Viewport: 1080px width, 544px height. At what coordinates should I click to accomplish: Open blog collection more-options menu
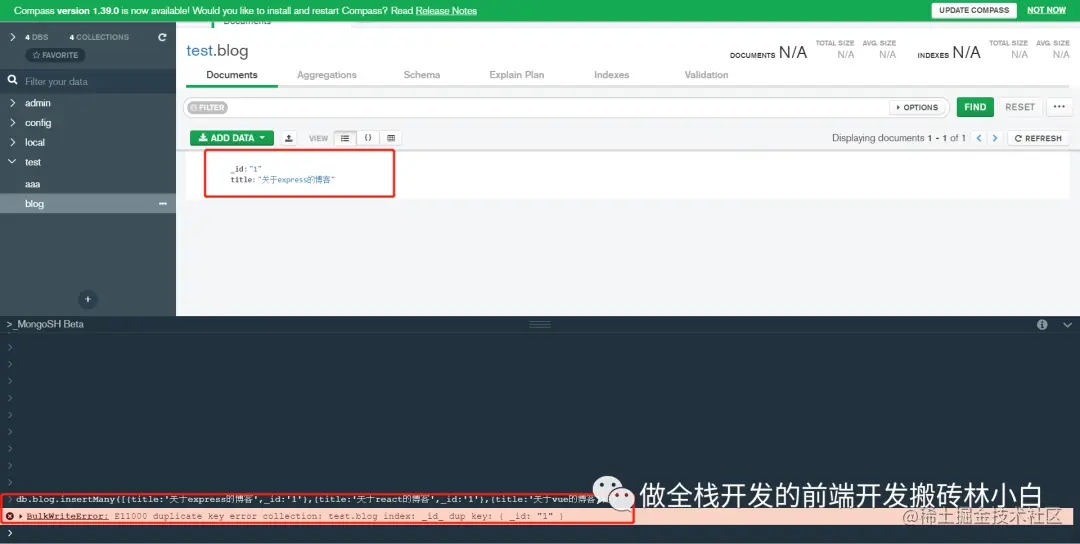pos(163,204)
